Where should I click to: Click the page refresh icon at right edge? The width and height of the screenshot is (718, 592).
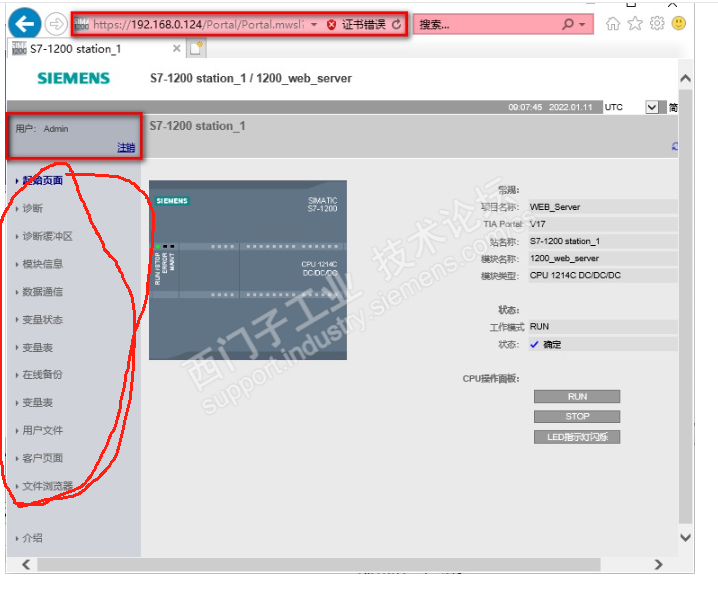(x=674, y=147)
